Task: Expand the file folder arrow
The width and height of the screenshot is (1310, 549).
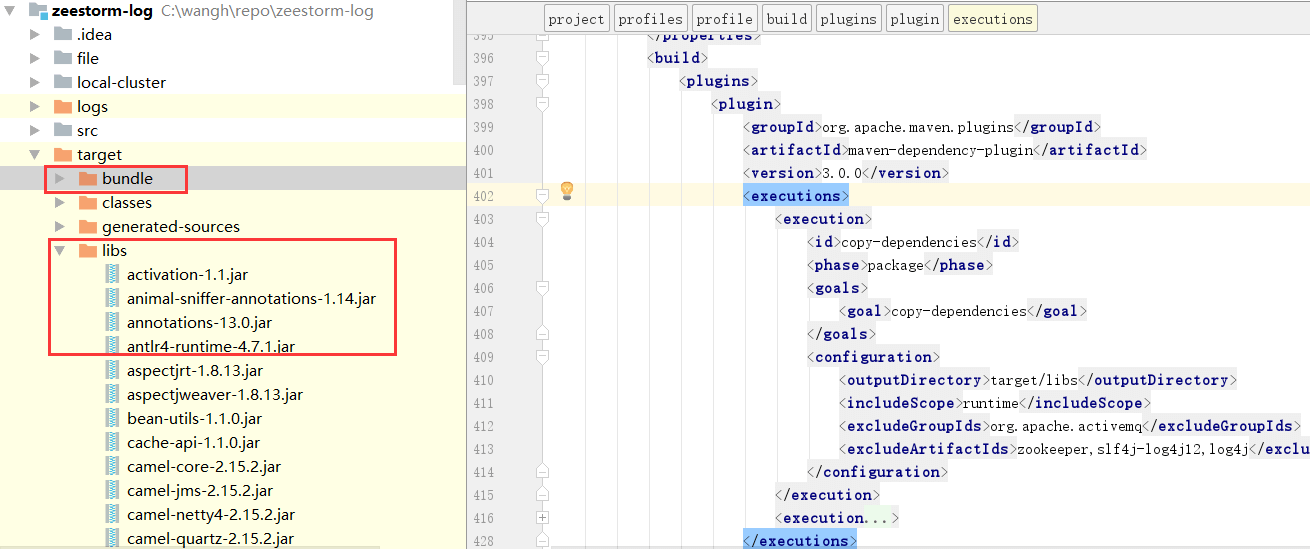Action: [35, 58]
